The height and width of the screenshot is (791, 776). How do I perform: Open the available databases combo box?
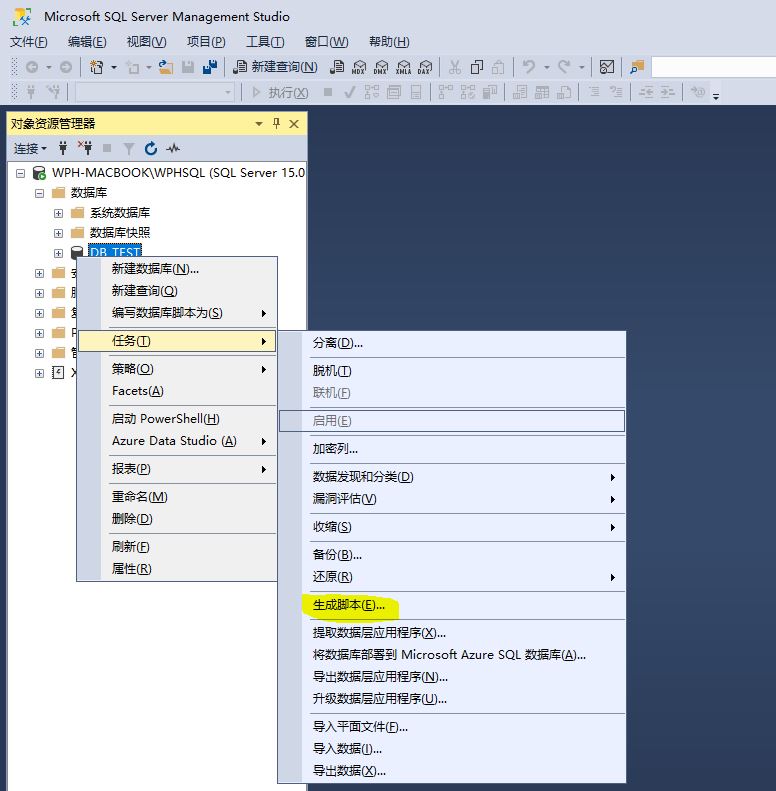point(154,92)
